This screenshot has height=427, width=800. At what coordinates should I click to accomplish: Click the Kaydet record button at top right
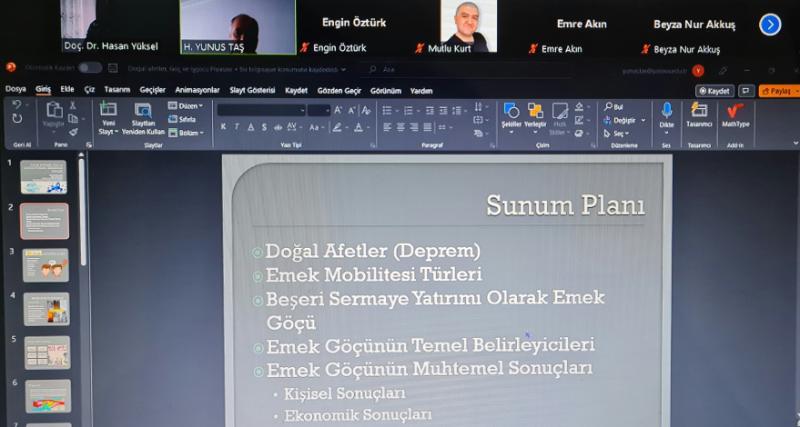point(714,91)
